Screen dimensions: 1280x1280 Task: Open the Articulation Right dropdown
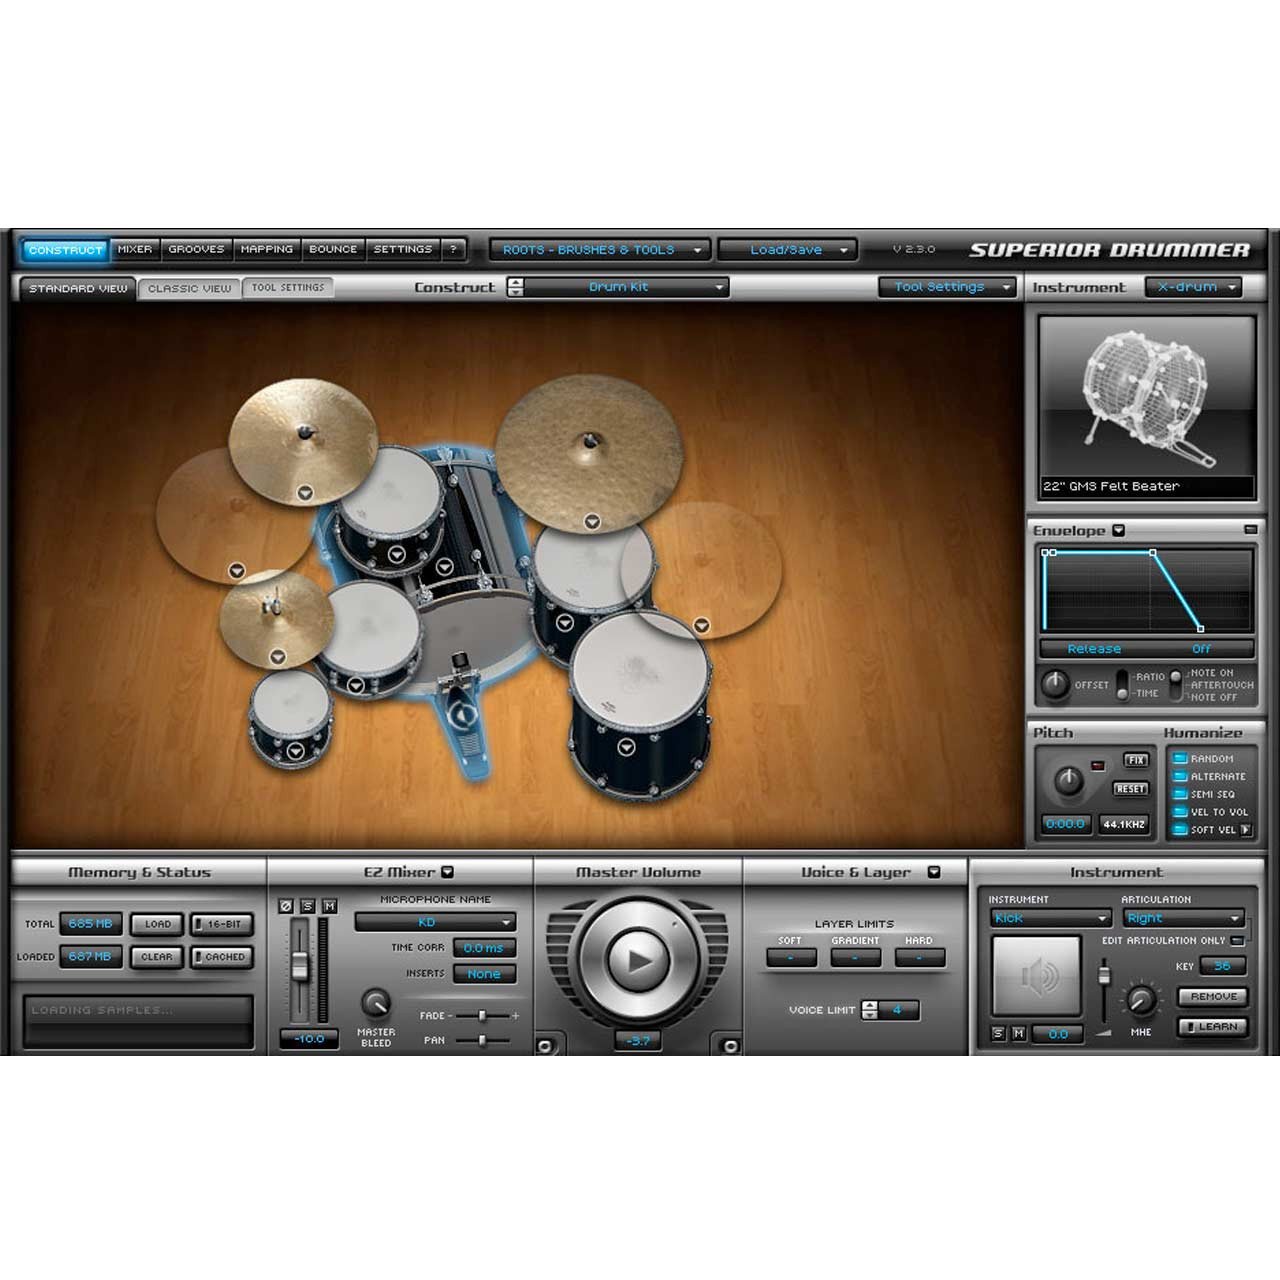pos(1182,918)
